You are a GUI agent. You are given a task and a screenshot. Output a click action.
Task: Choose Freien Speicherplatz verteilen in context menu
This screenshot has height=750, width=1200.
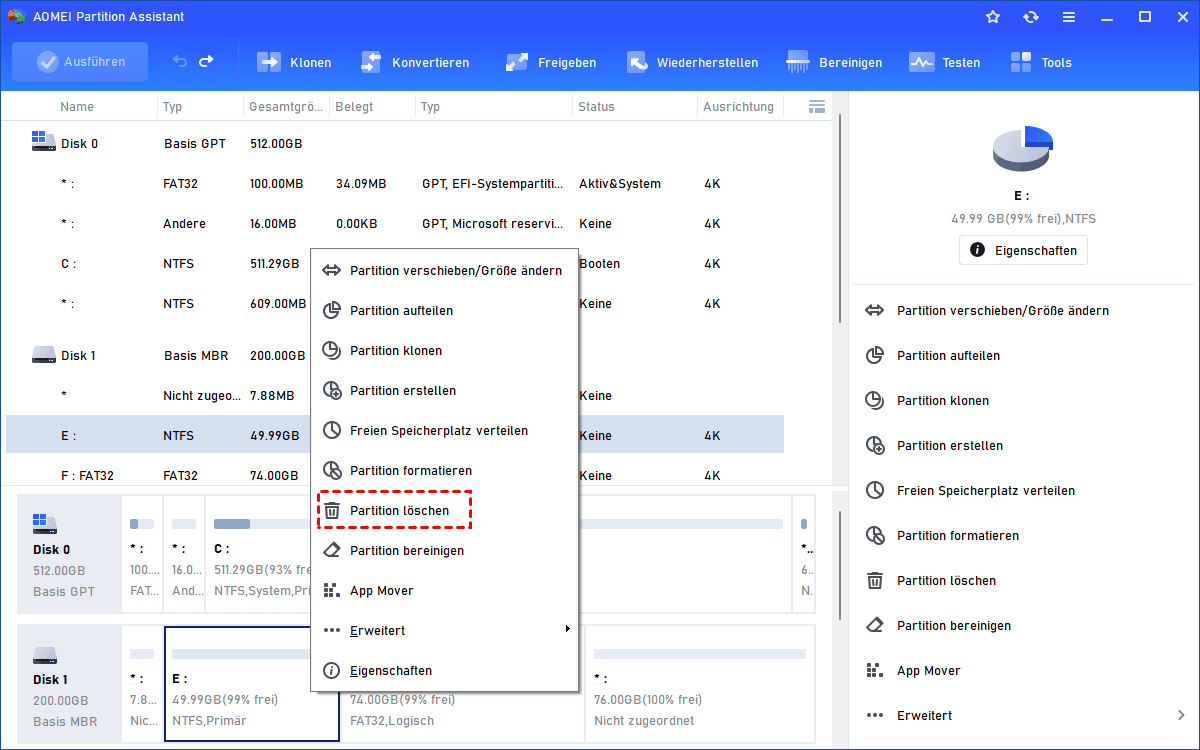tap(445, 431)
